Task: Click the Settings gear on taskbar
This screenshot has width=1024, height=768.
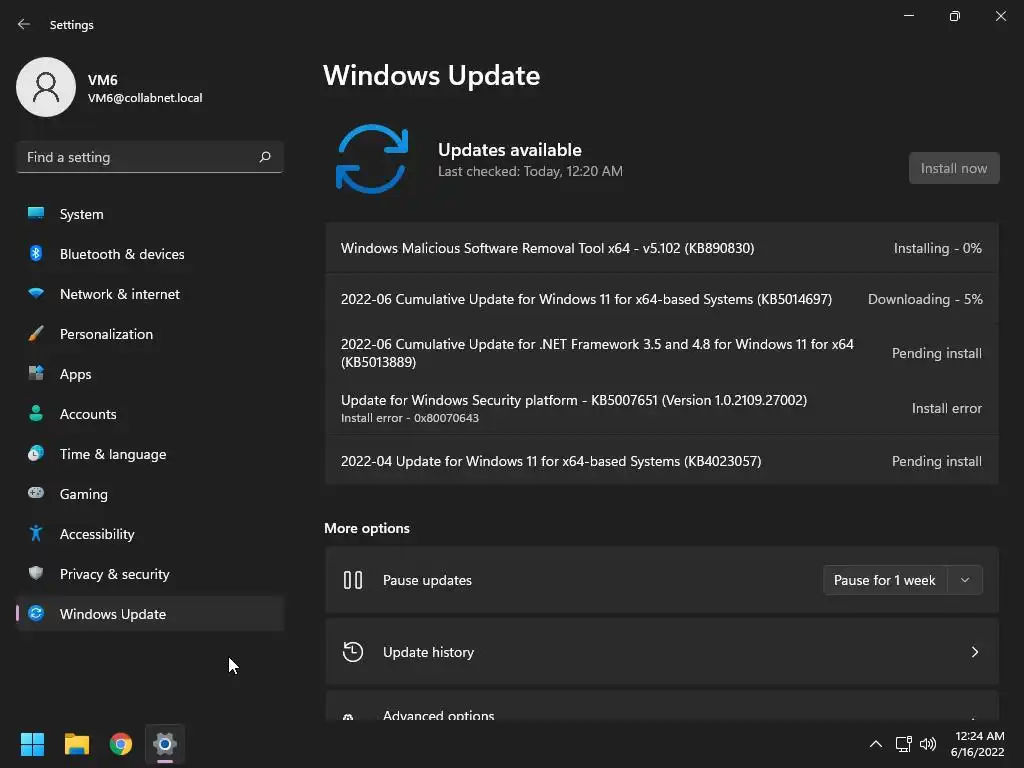Action: [165, 744]
